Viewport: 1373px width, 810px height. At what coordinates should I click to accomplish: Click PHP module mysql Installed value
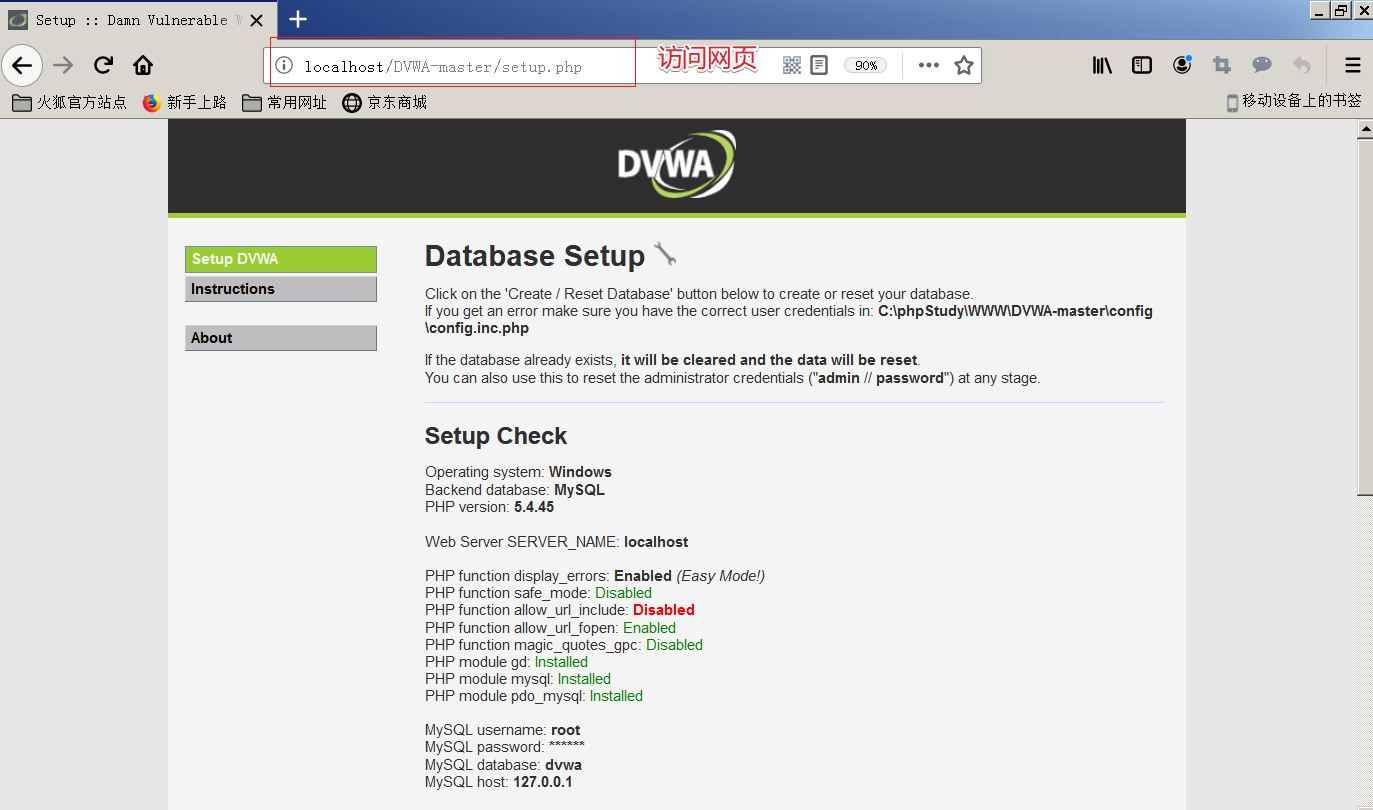pos(584,679)
